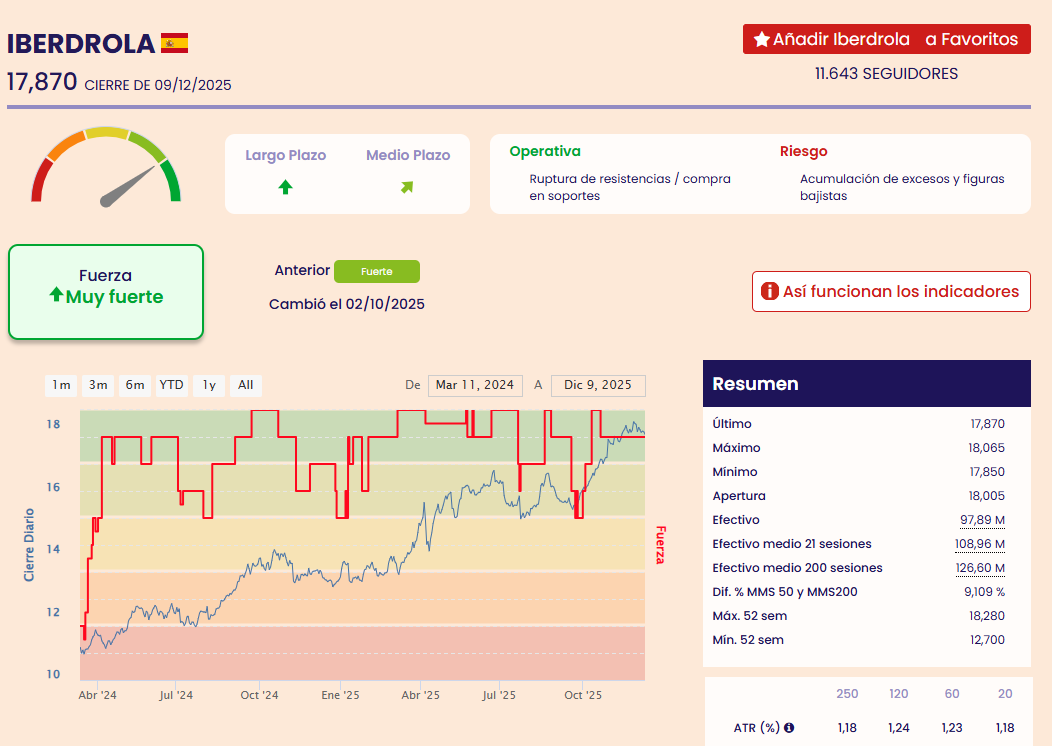Click the Fuerza axis label on chart
This screenshot has width=1052, height=746.
click(x=660, y=545)
